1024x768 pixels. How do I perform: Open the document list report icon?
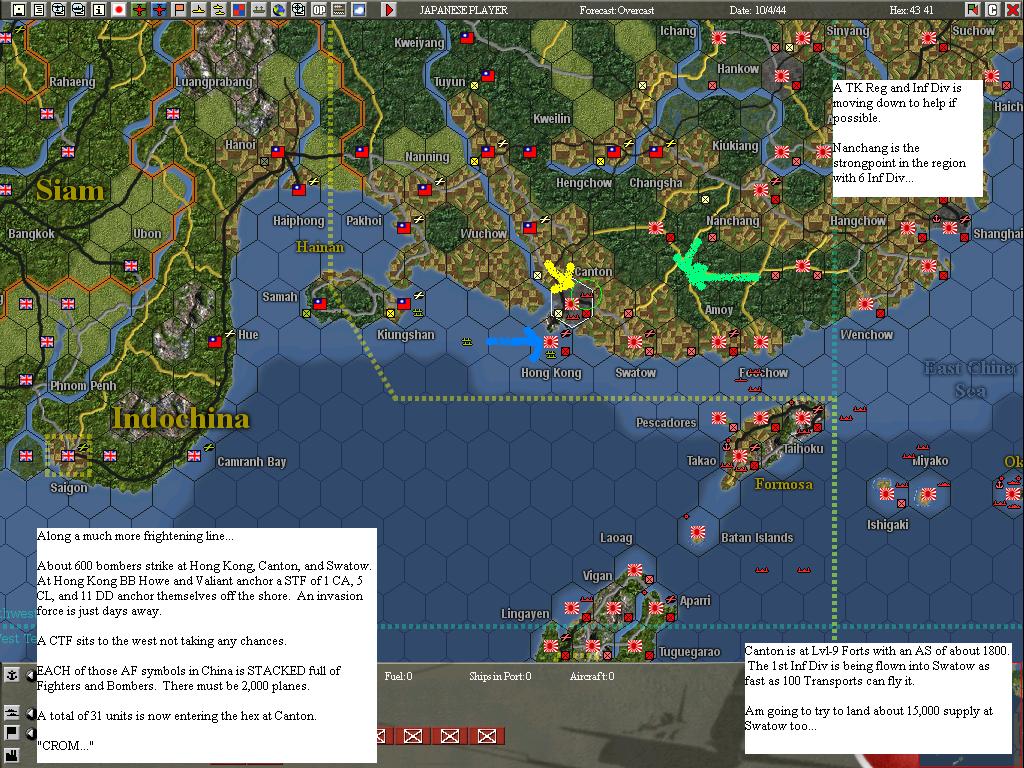[39, 10]
